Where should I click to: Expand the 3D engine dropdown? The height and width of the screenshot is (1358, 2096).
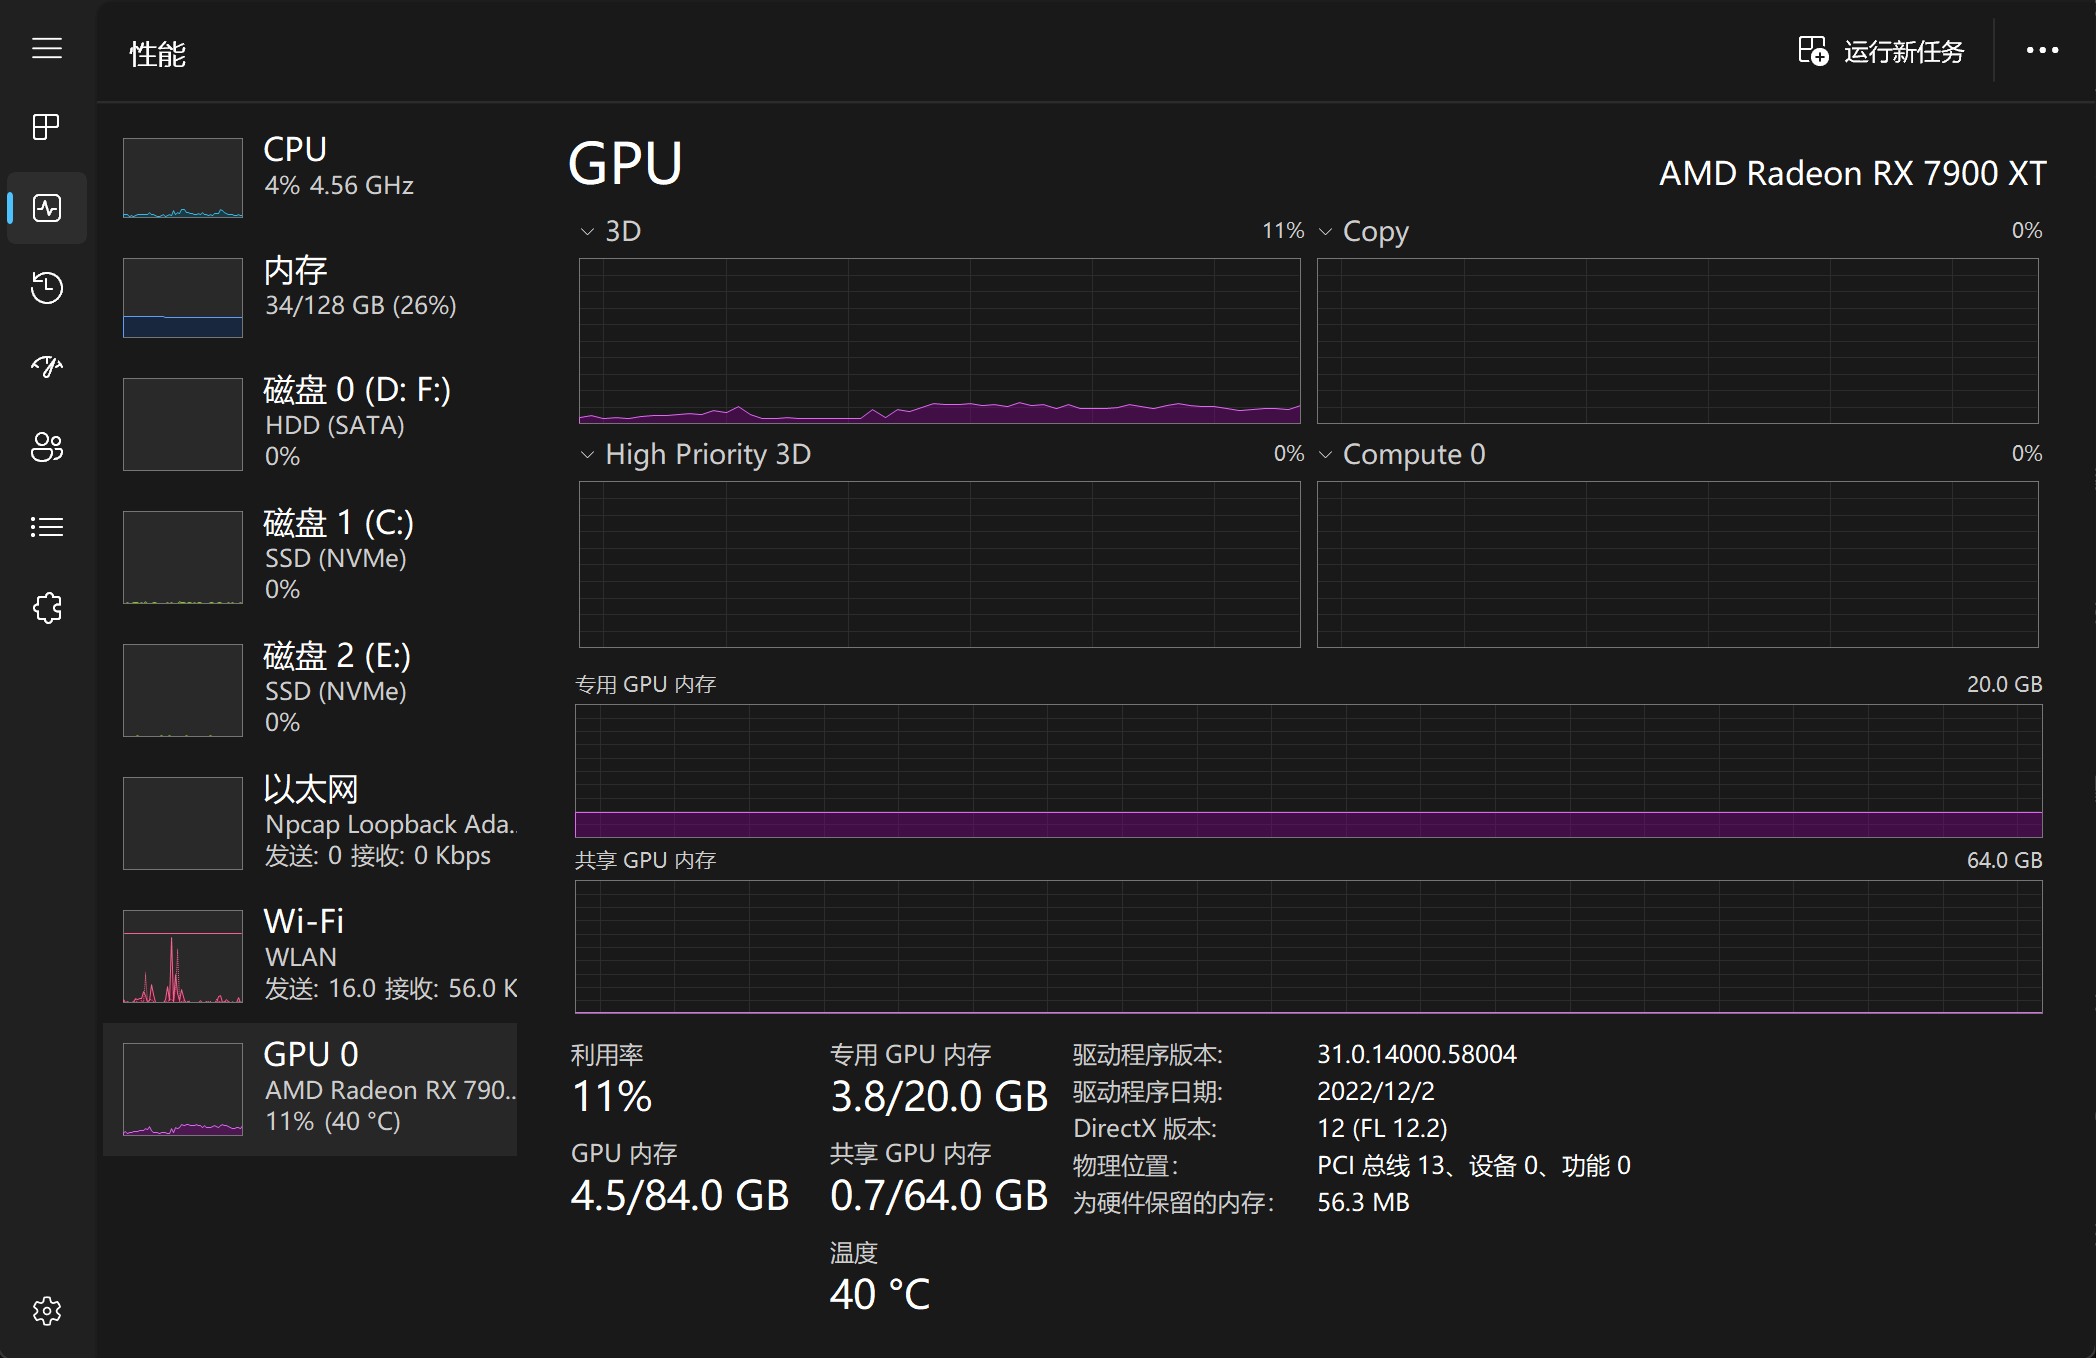point(587,232)
